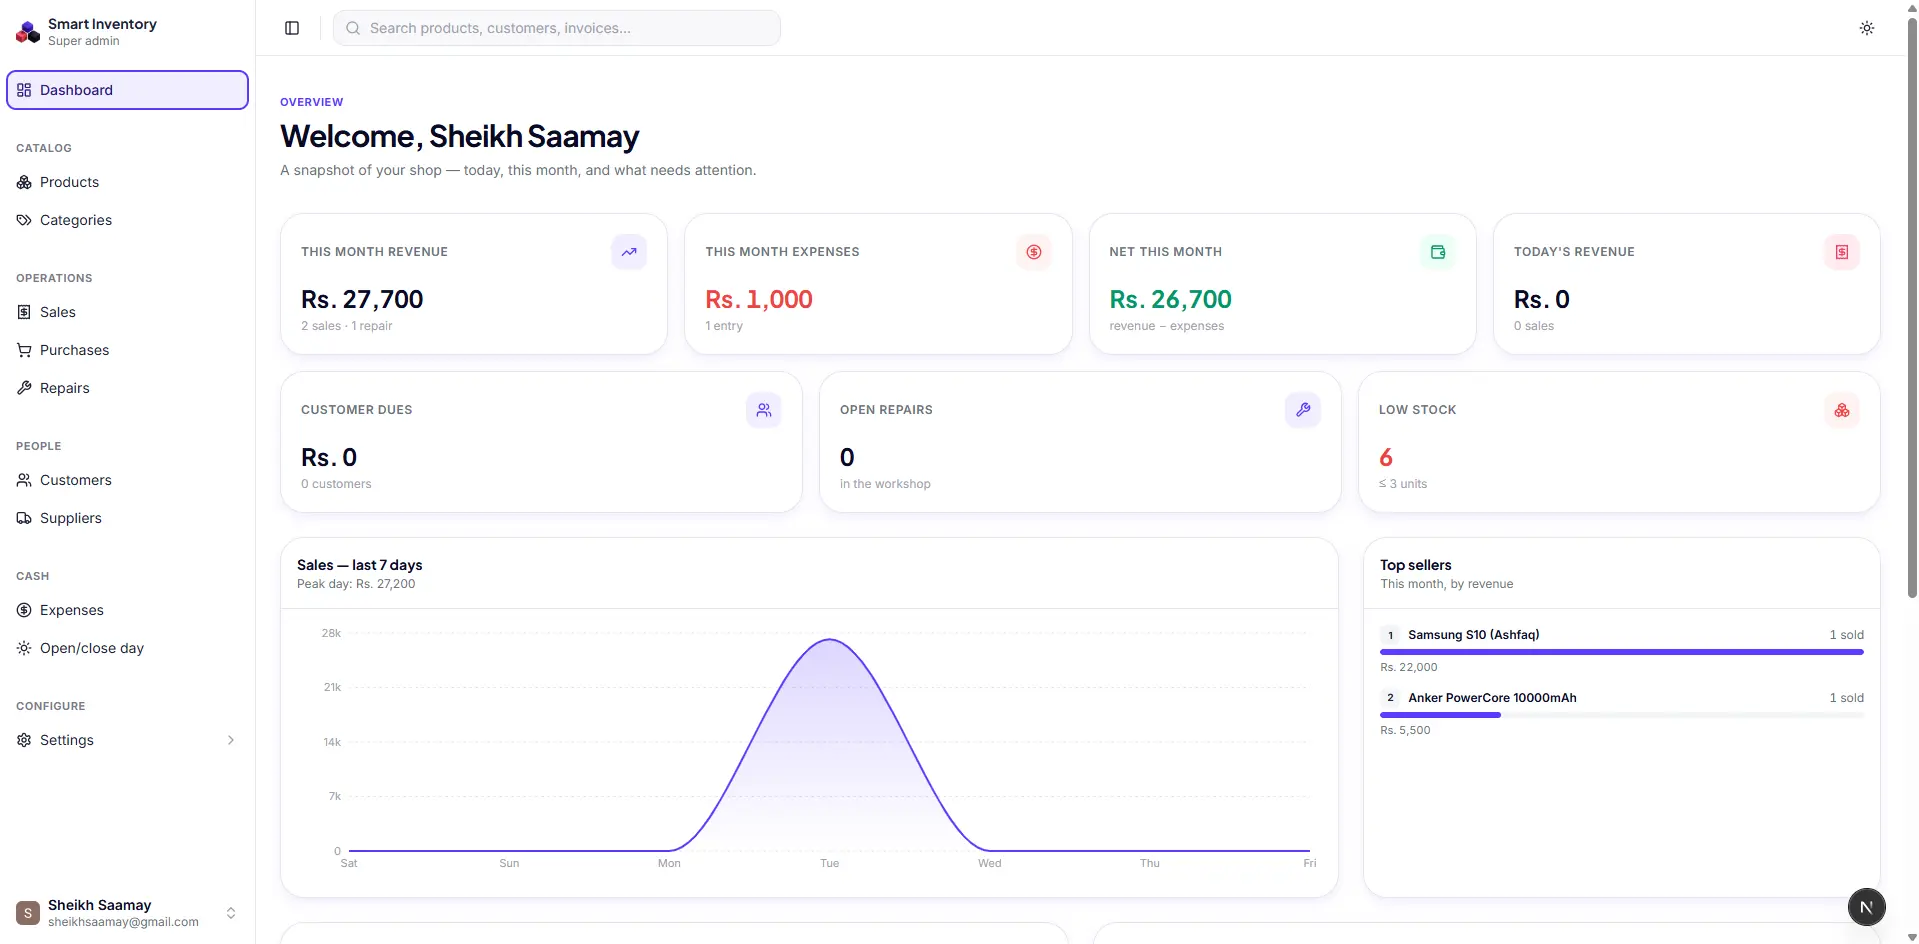Focus the Search products, customers, invoices field
The height and width of the screenshot is (944, 1919).
(557, 28)
